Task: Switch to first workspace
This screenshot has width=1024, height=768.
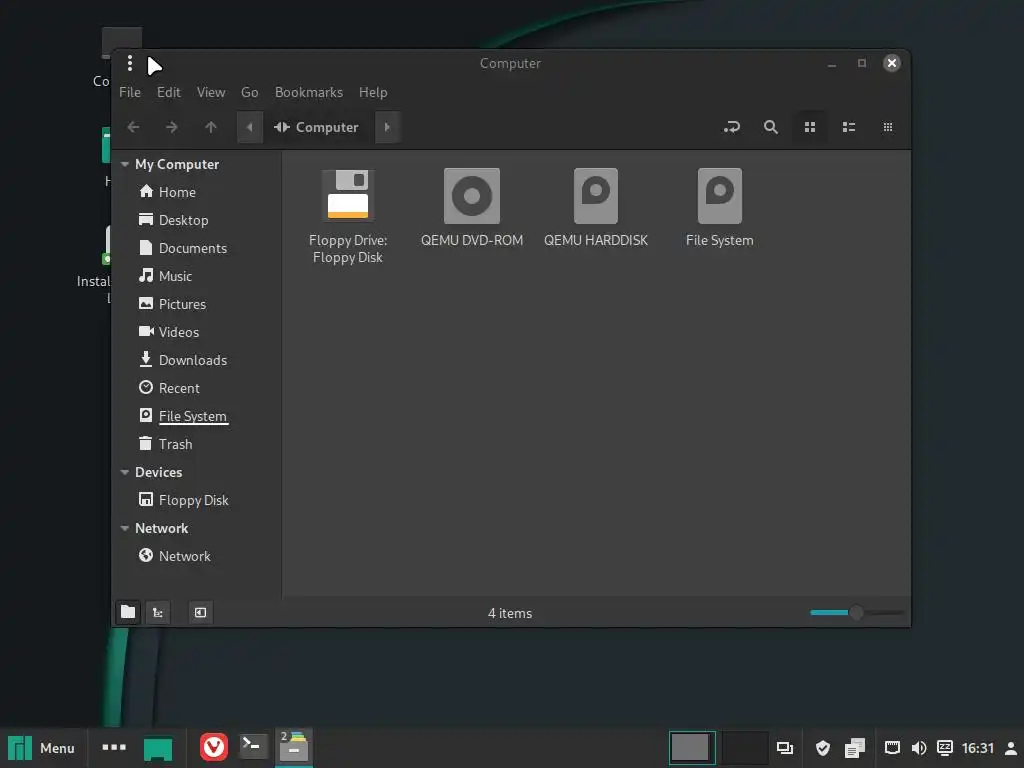Action: [x=692, y=748]
